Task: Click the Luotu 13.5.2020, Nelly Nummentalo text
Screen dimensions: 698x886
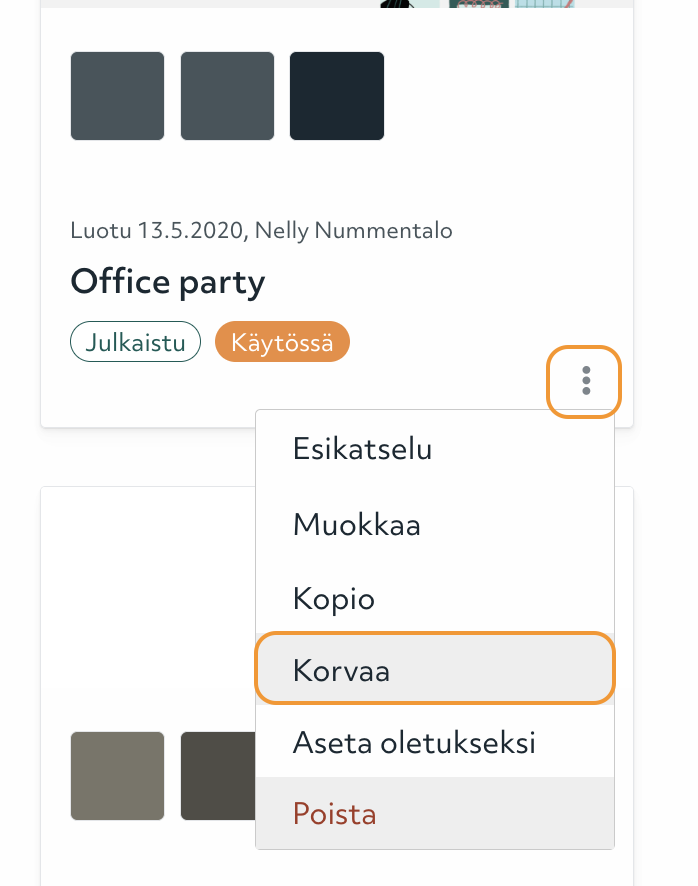Action: [261, 231]
